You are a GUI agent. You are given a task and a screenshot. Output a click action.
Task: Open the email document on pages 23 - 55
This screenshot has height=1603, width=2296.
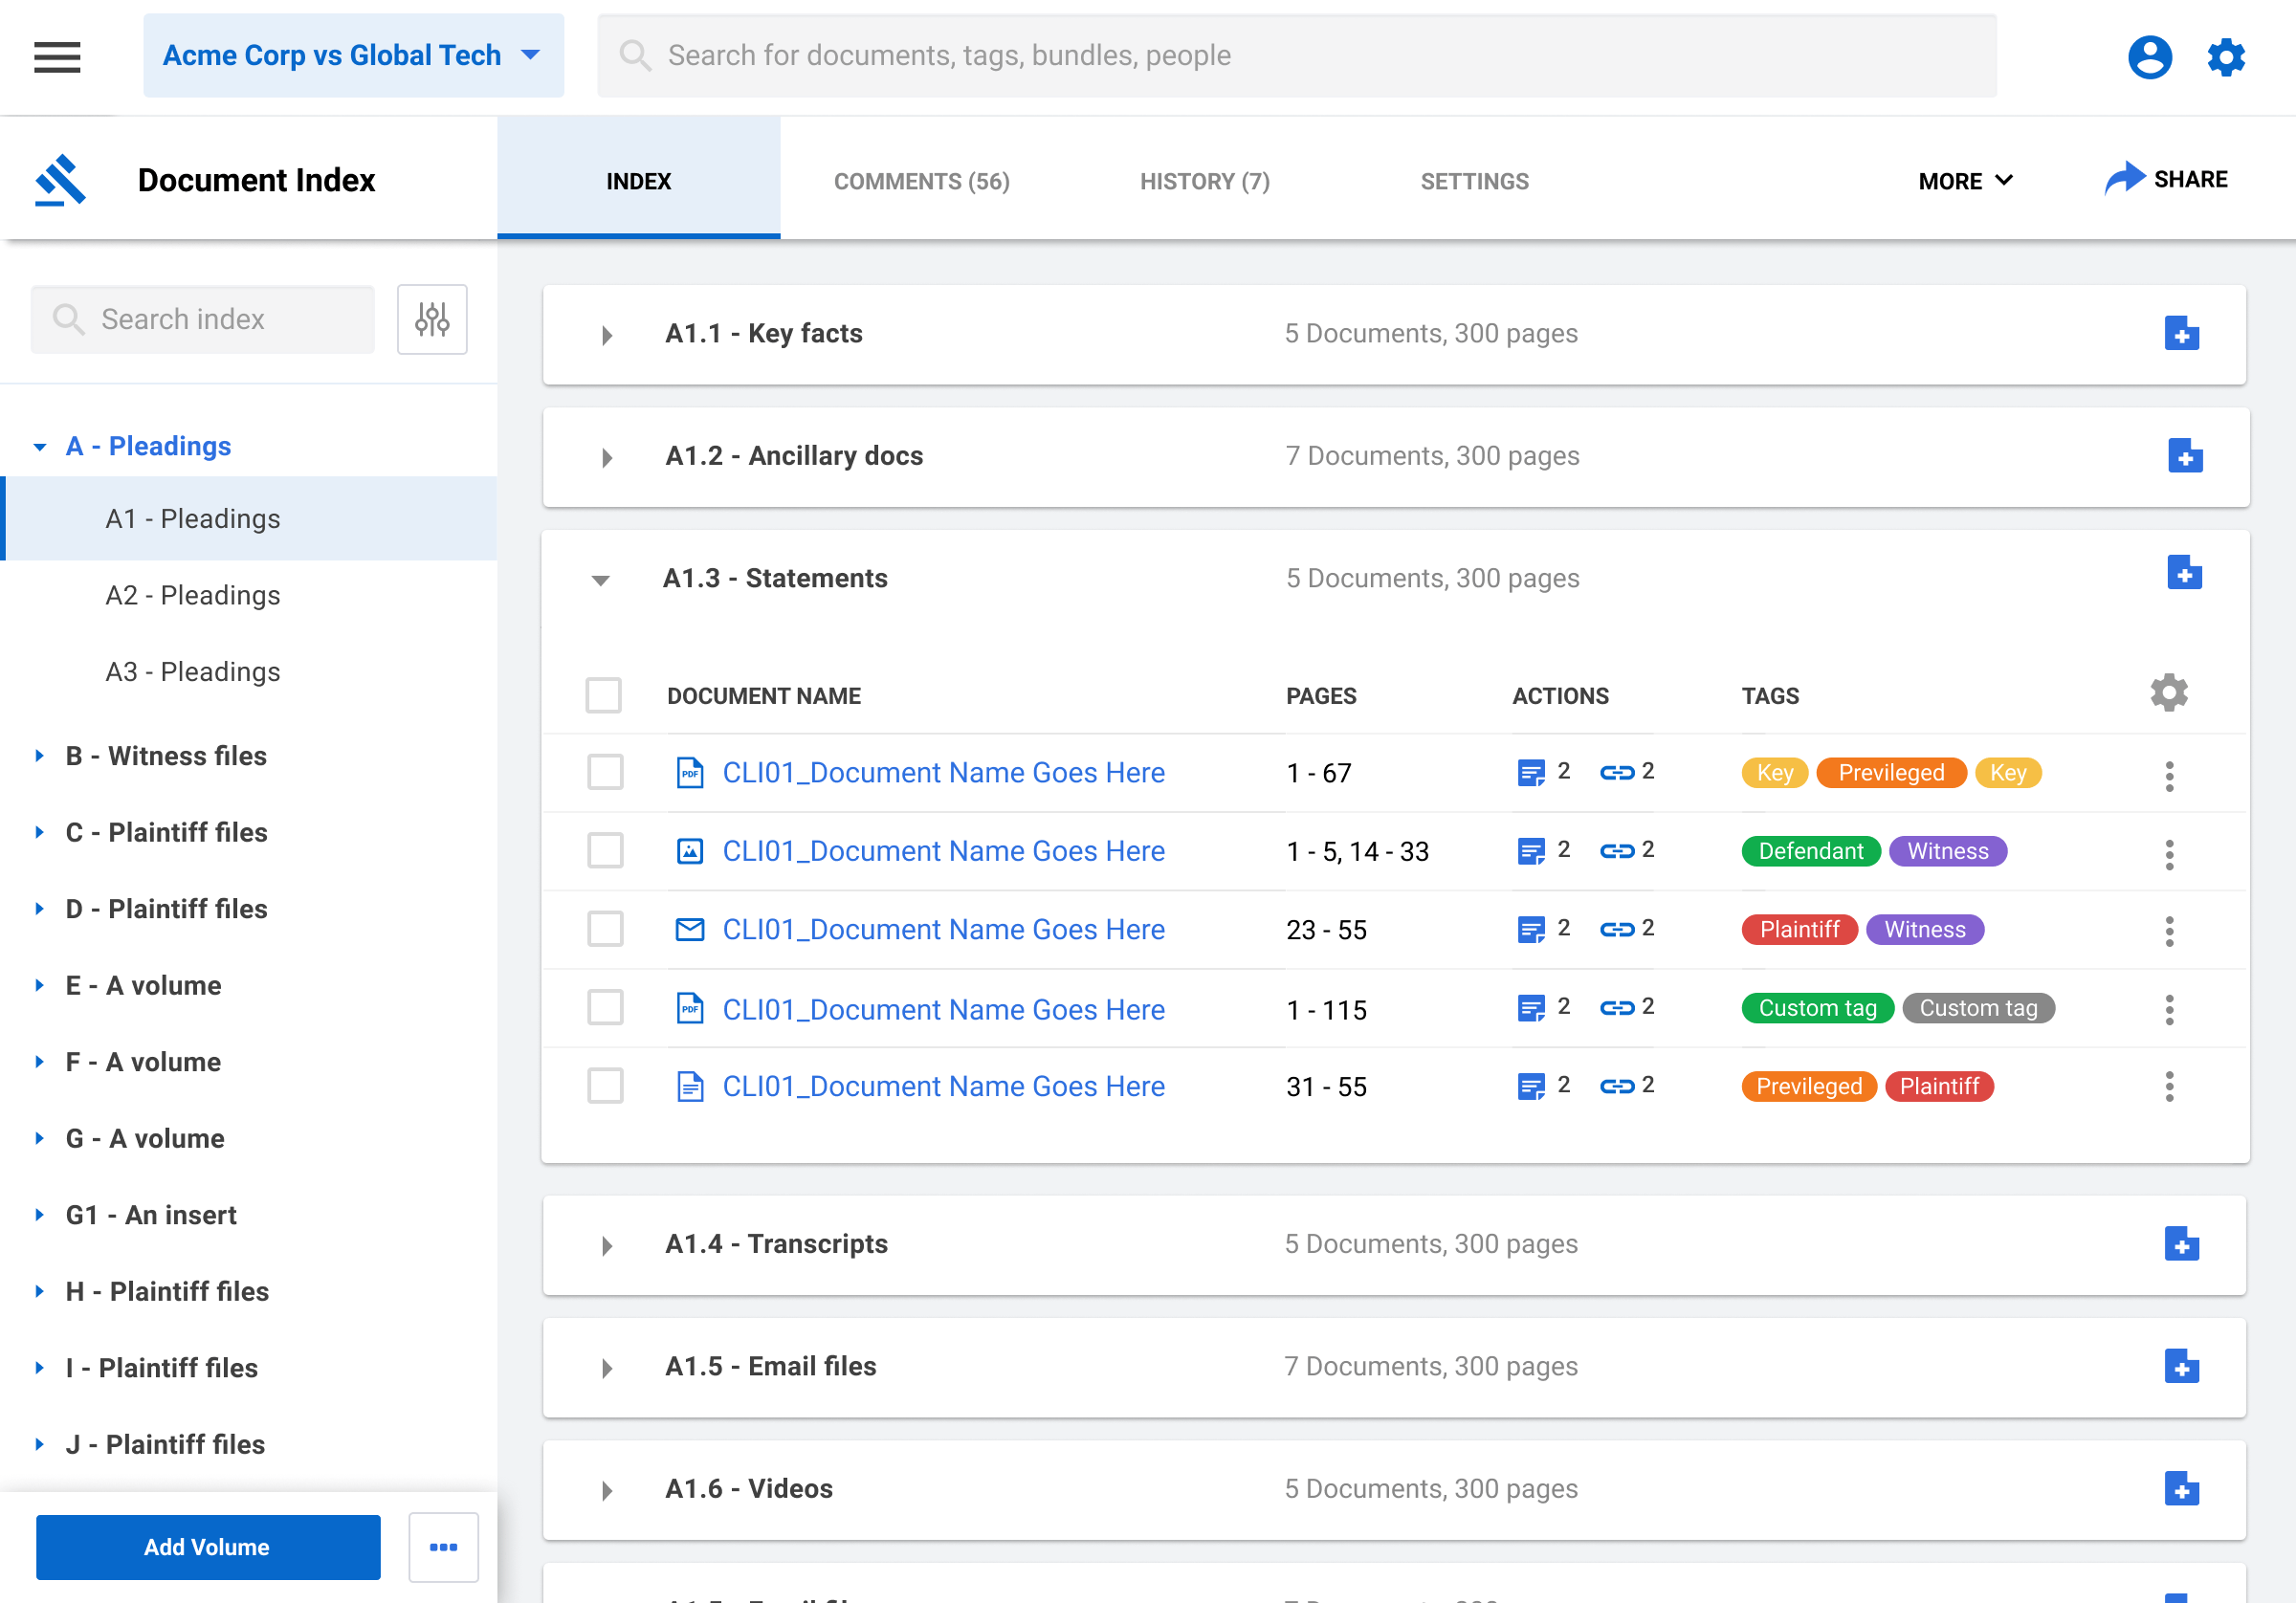(x=943, y=930)
